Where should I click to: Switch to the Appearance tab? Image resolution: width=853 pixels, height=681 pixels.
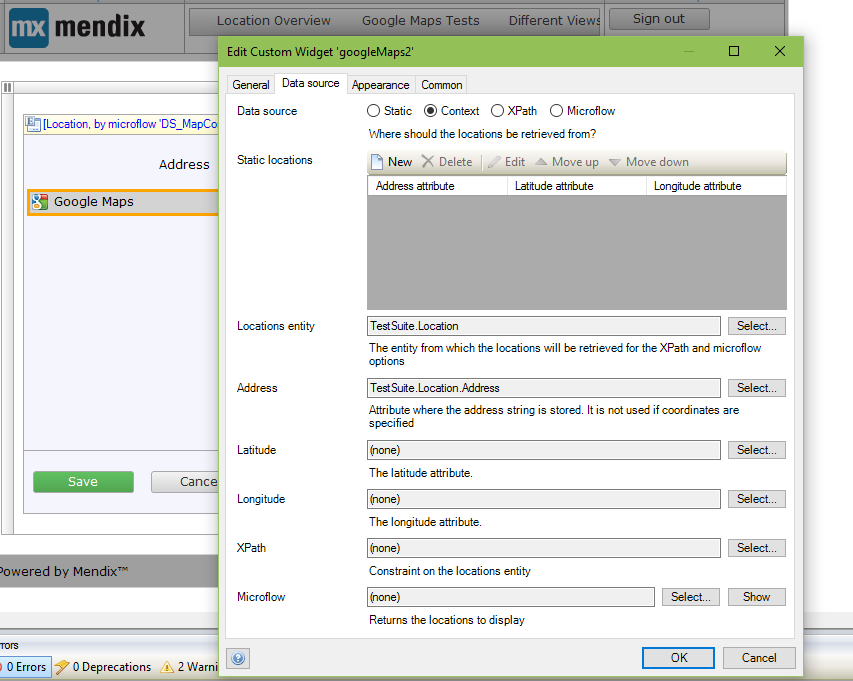click(x=380, y=85)
